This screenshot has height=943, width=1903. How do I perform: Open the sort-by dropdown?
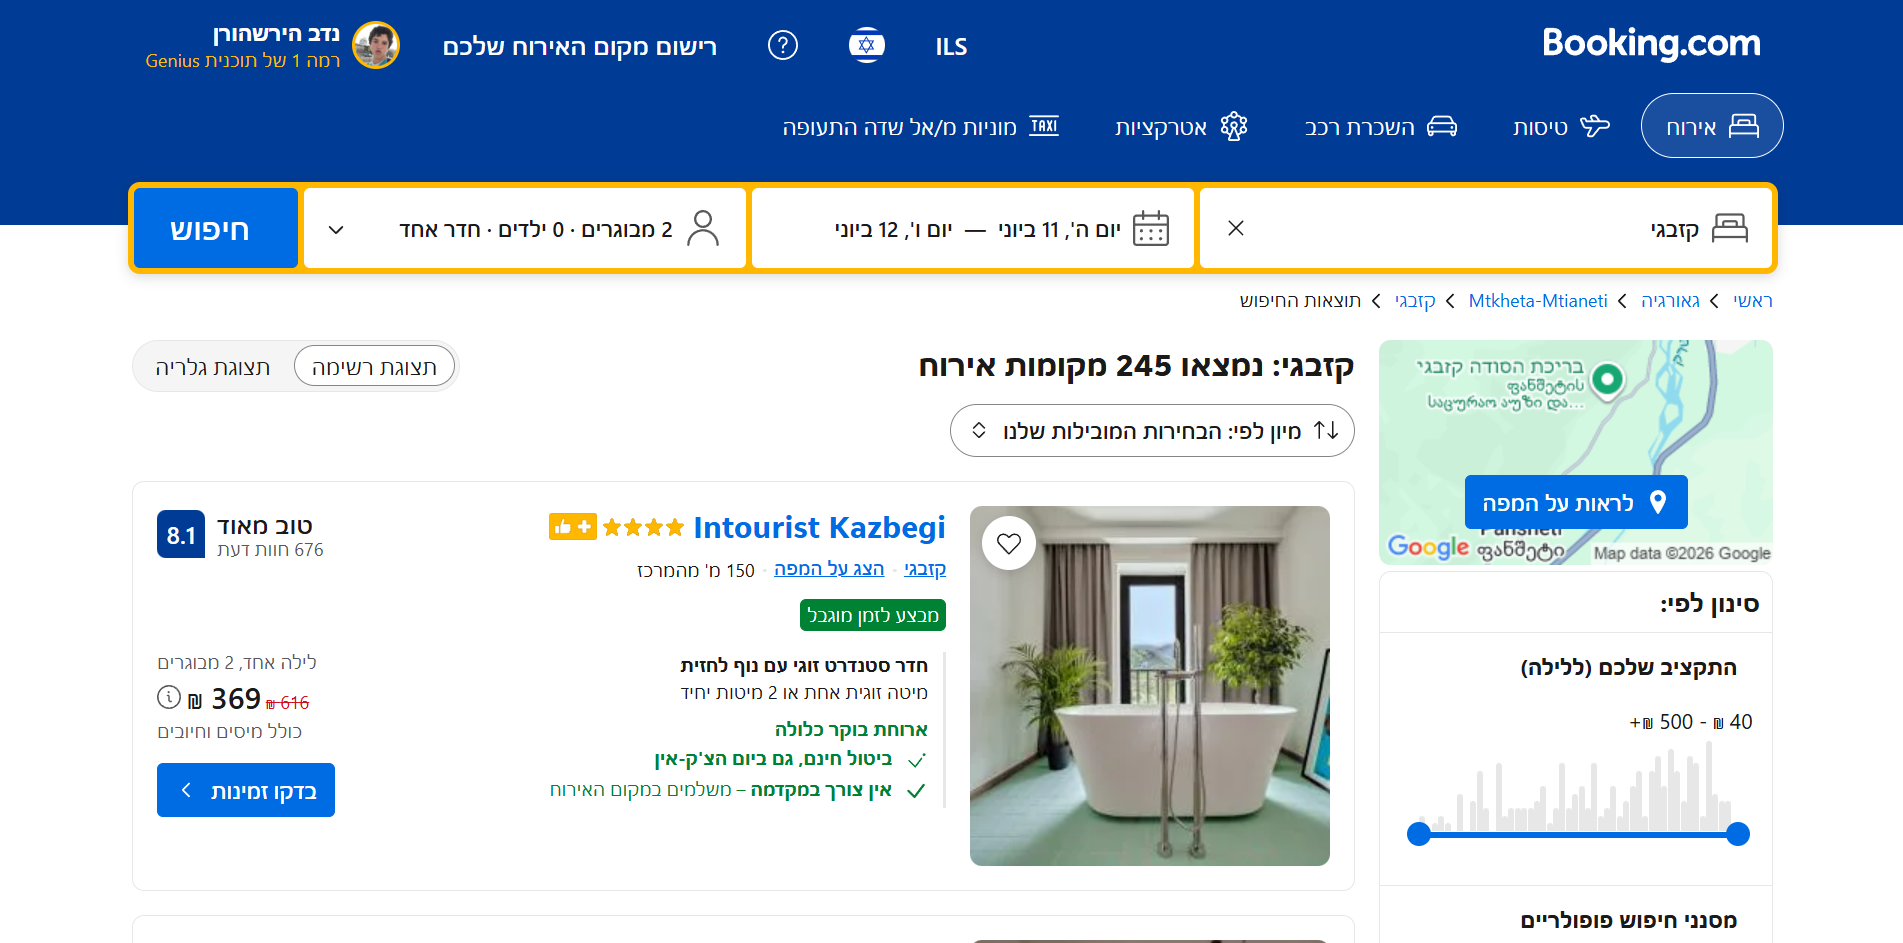pos(1152,430)
